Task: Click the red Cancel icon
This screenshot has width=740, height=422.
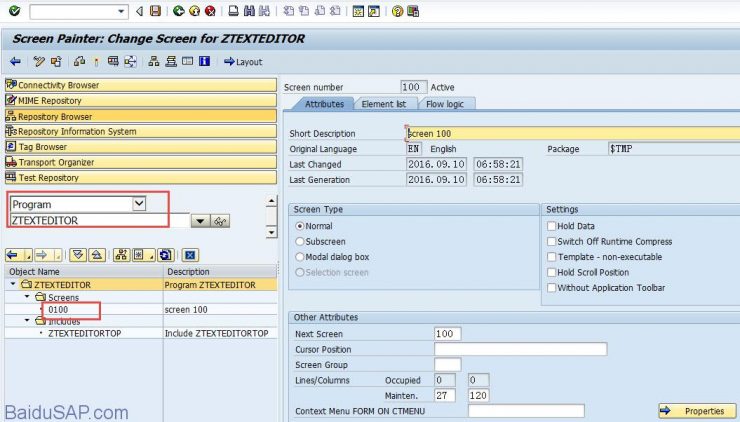Action: tap(210, 10)
